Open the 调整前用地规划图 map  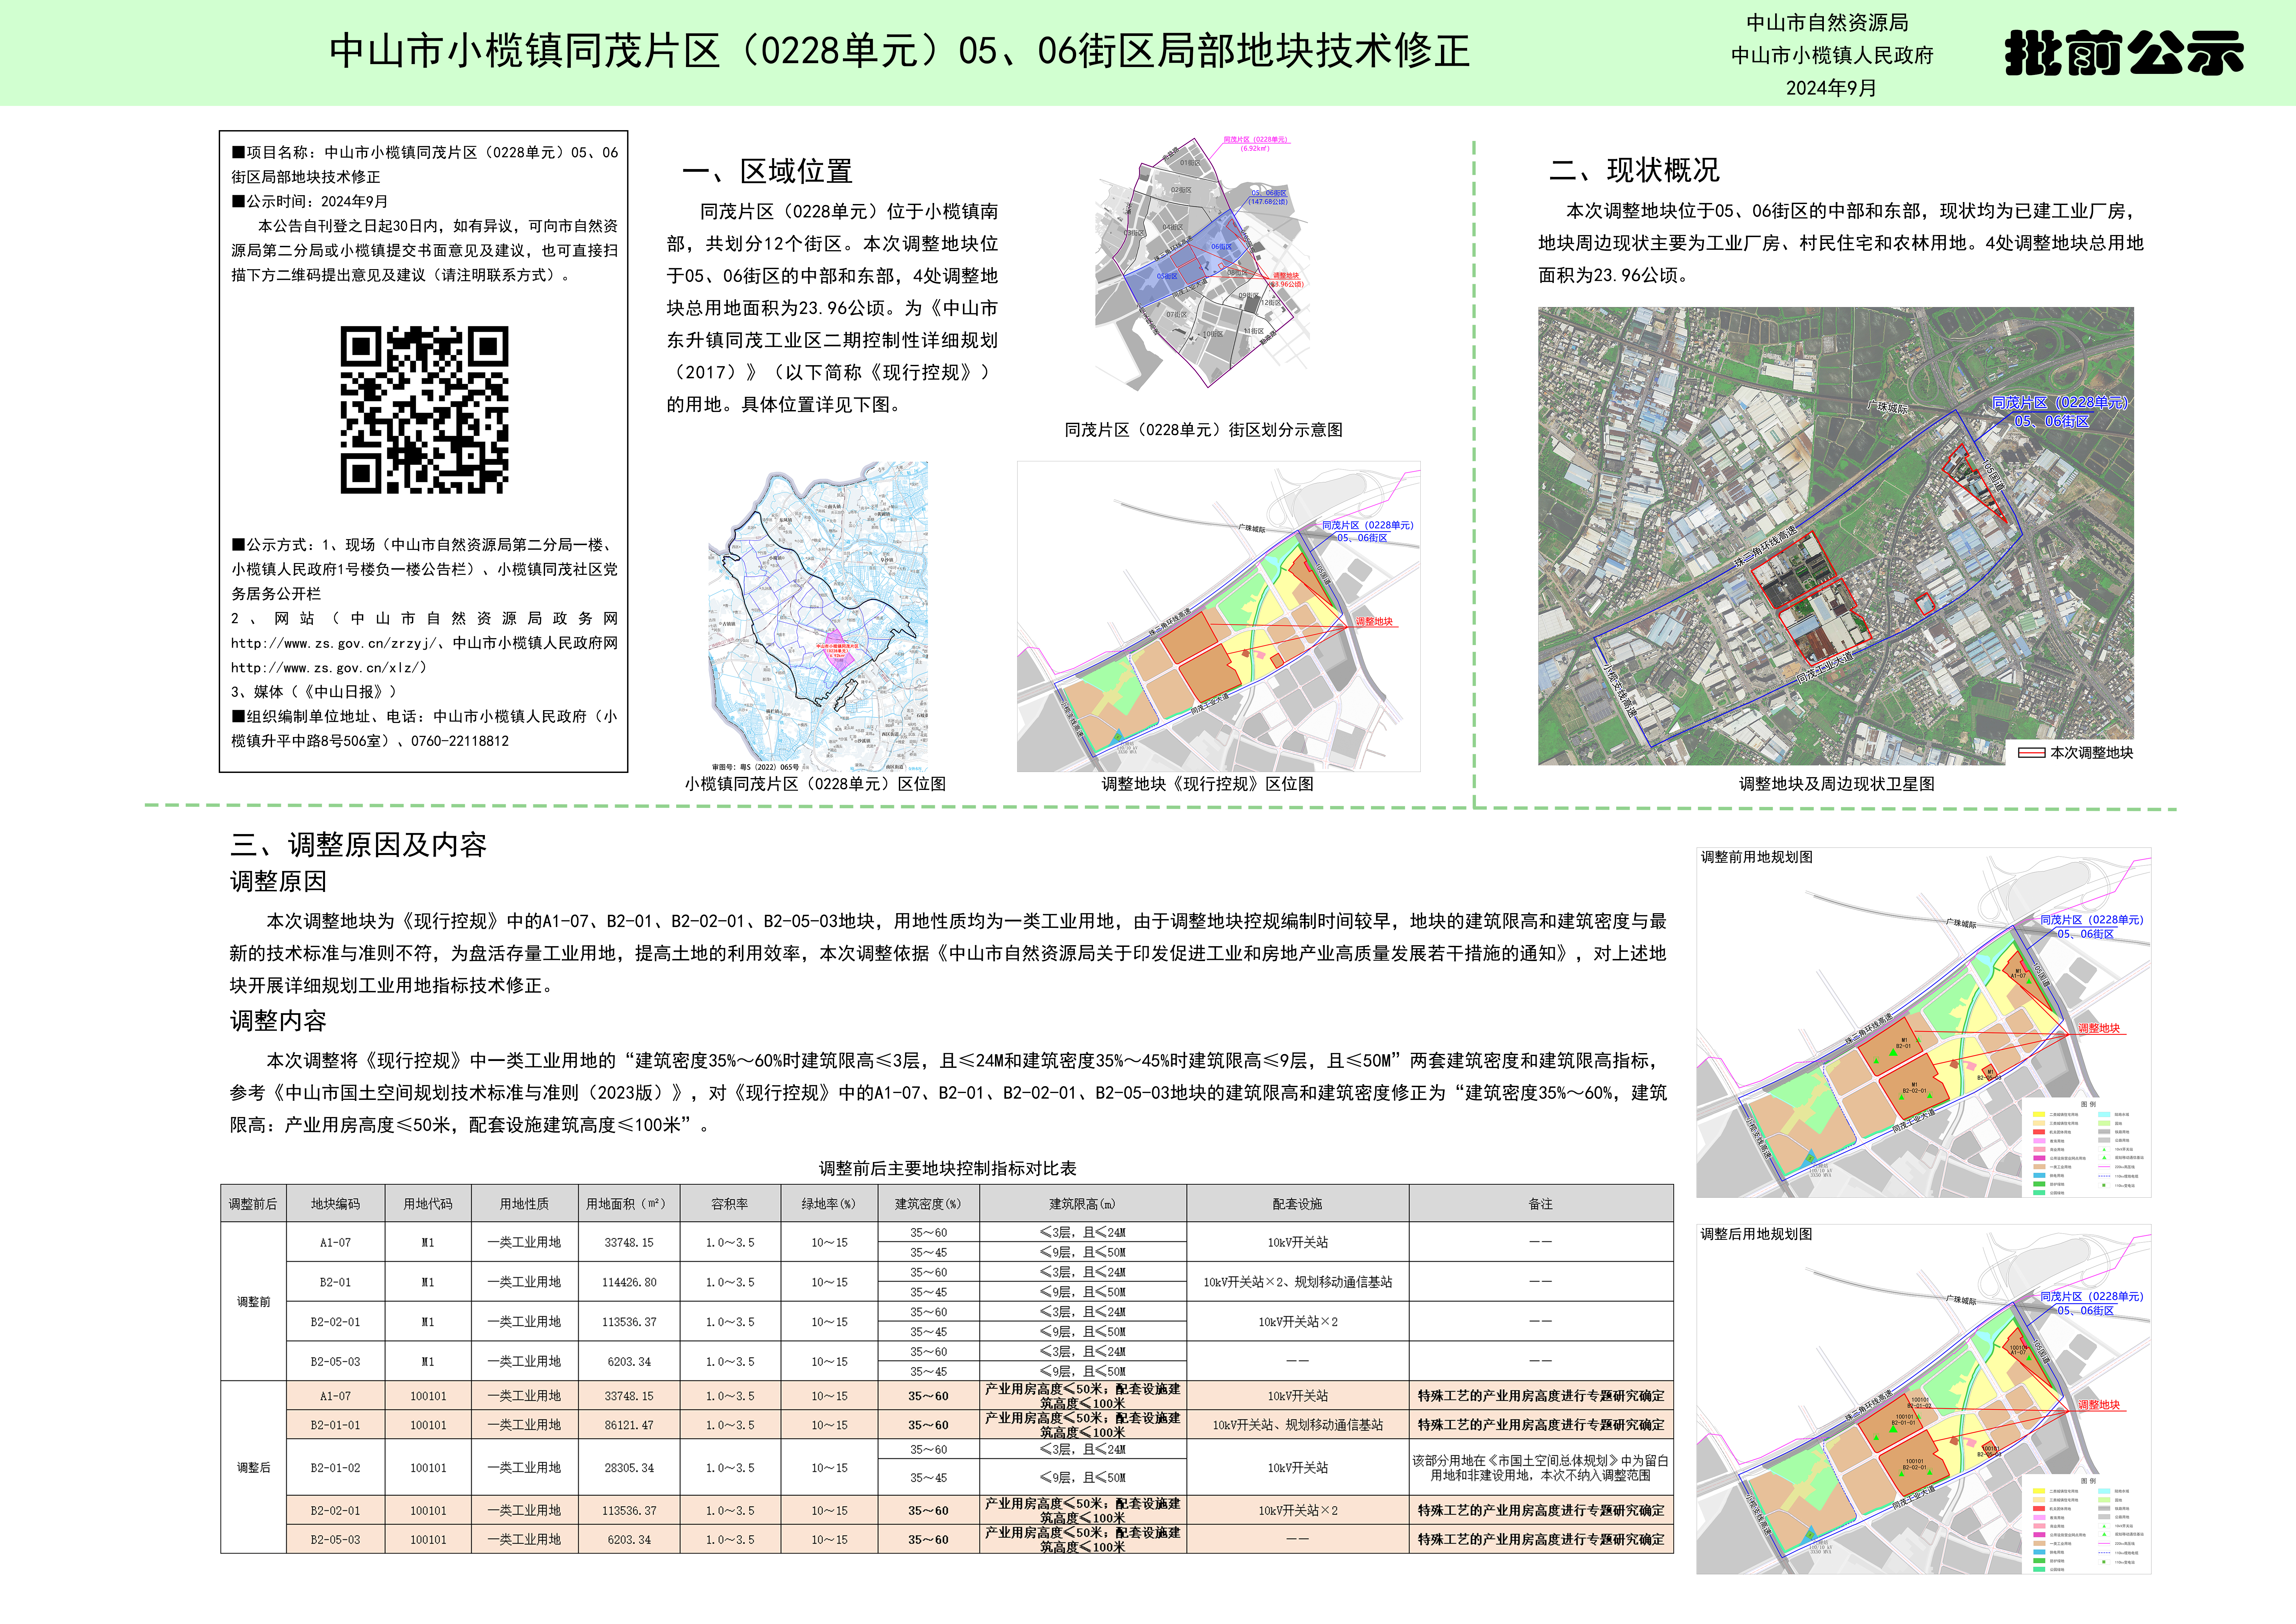1923,1022
